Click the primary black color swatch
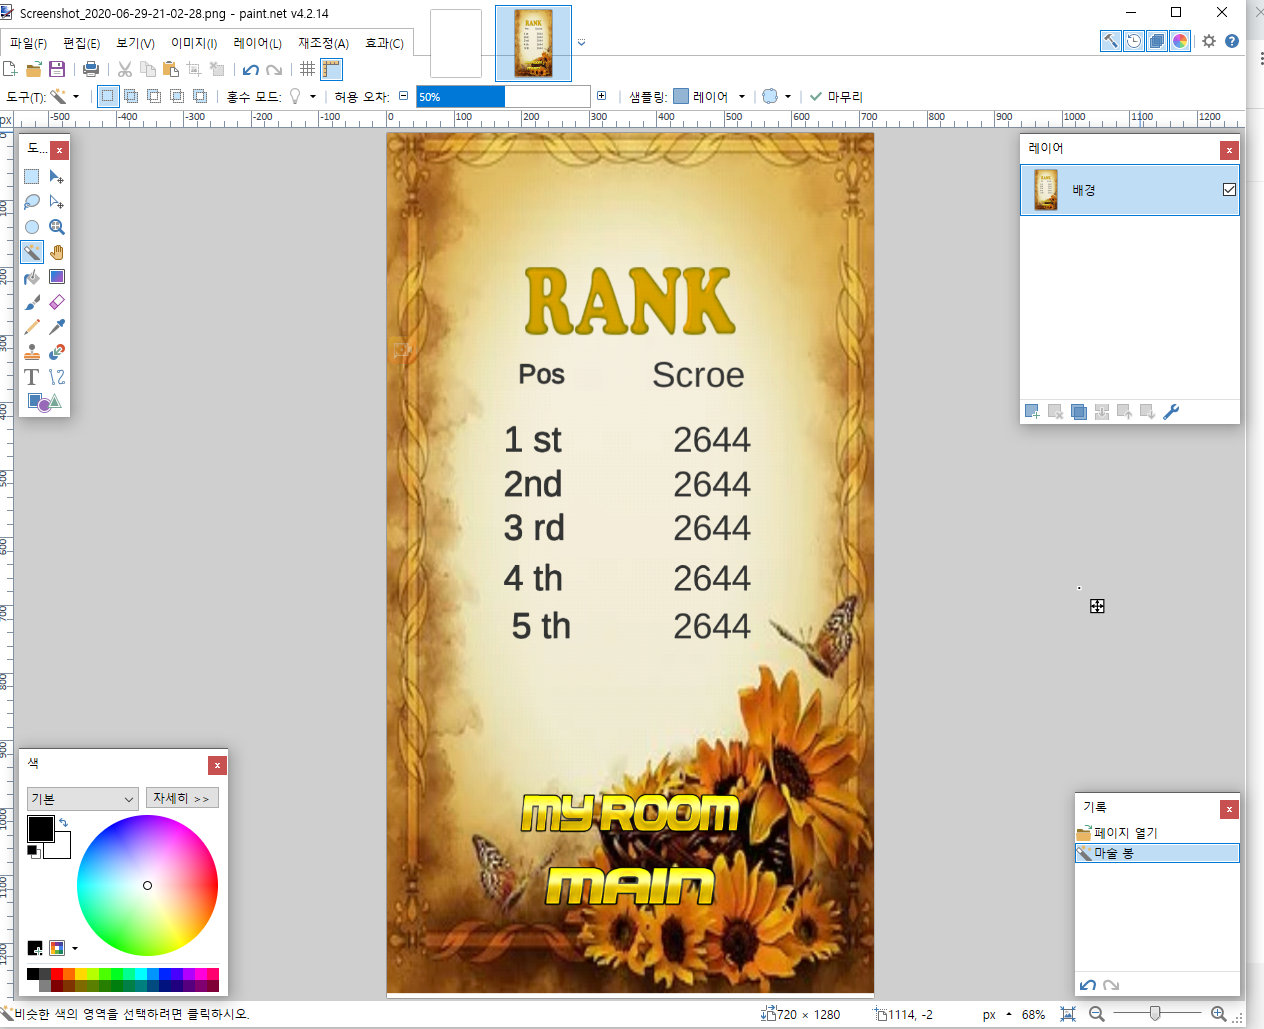Image resolution: width=1264 pixels, height=1029 pixels. point(41,829)
